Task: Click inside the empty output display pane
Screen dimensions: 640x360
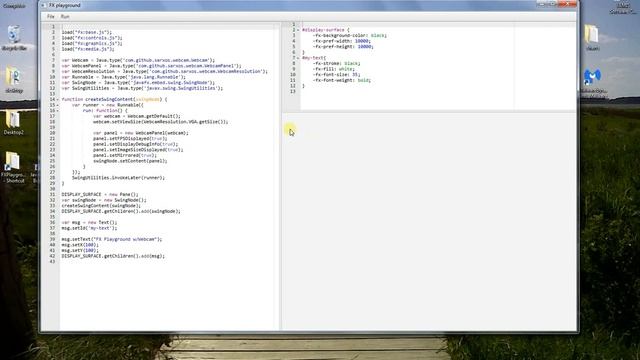Action: (x=429, y=222)
